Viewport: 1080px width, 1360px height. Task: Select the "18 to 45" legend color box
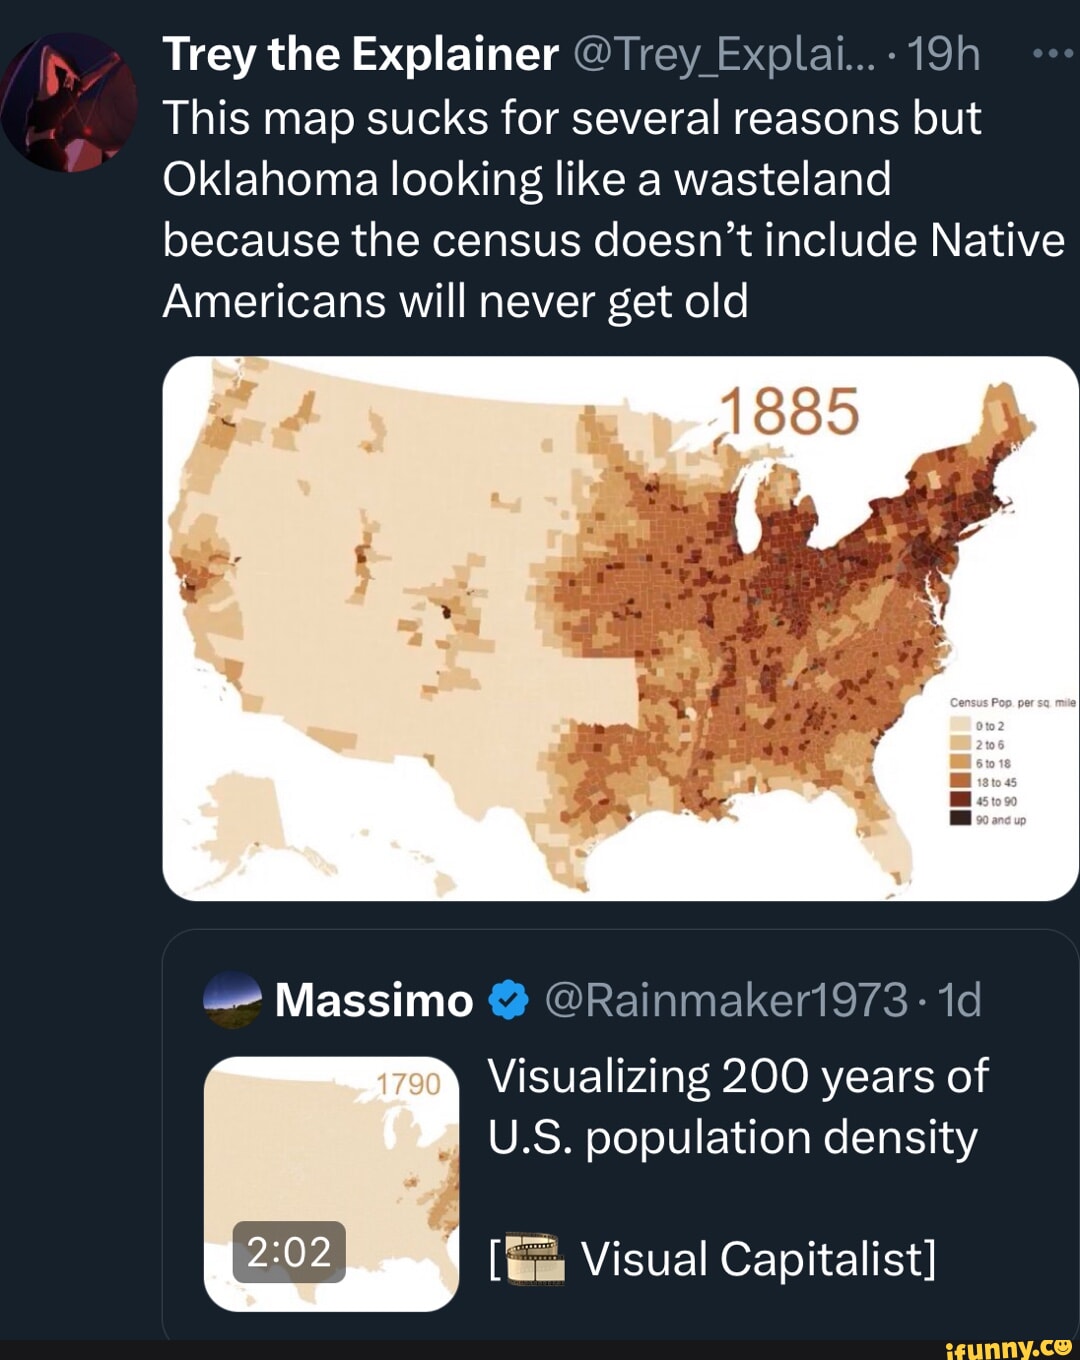point(960,782)
